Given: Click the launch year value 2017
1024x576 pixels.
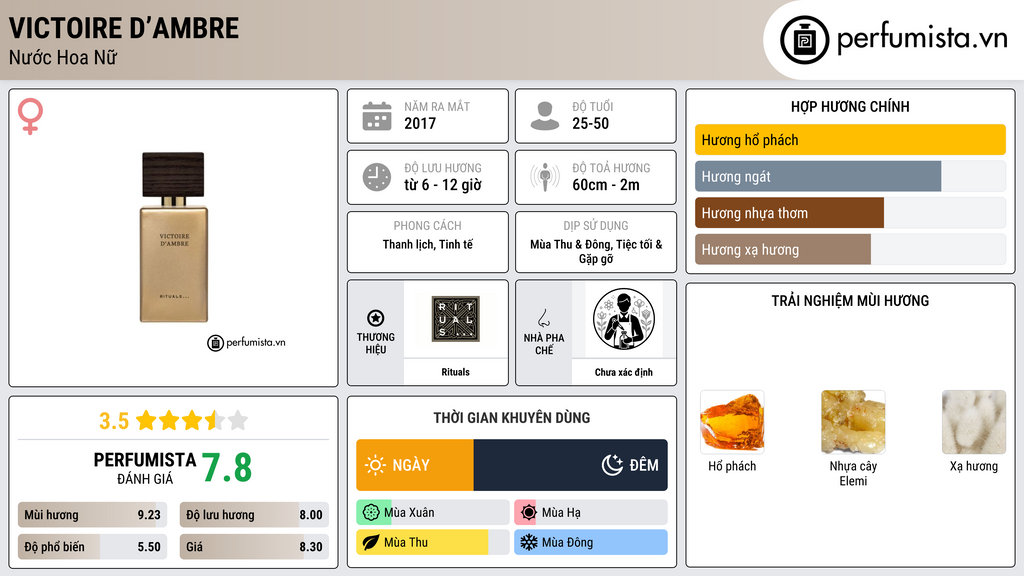Looking at the screenshot, I should 420,123.
